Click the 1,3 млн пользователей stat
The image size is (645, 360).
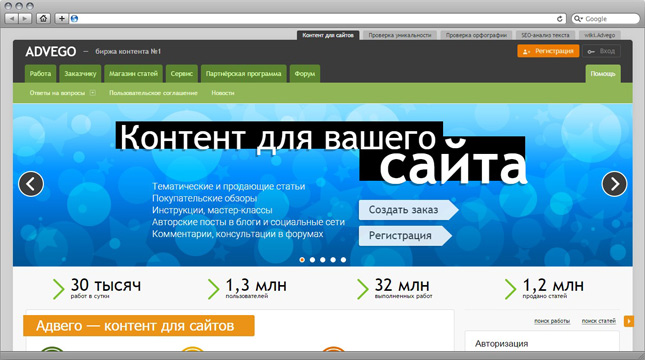click(x=247, y=288)
